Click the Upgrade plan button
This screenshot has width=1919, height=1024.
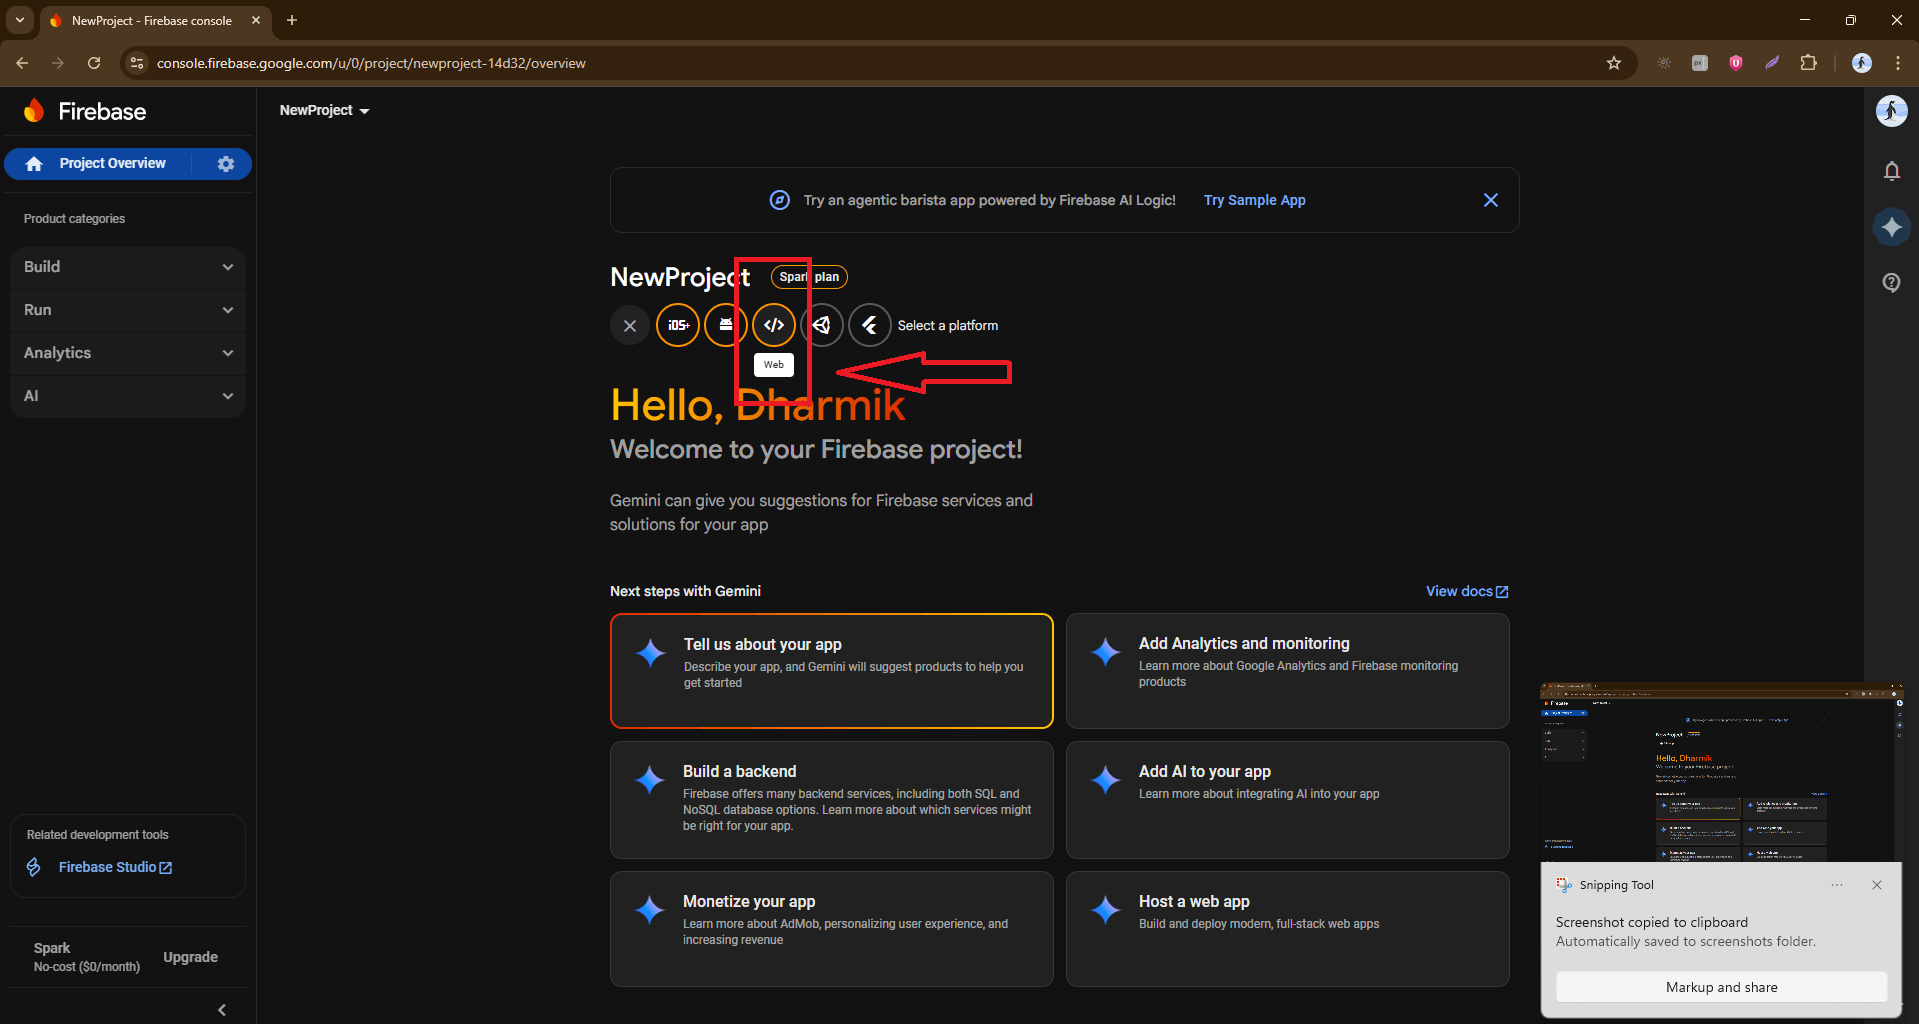pyautogui.click(x=190, y=957)
